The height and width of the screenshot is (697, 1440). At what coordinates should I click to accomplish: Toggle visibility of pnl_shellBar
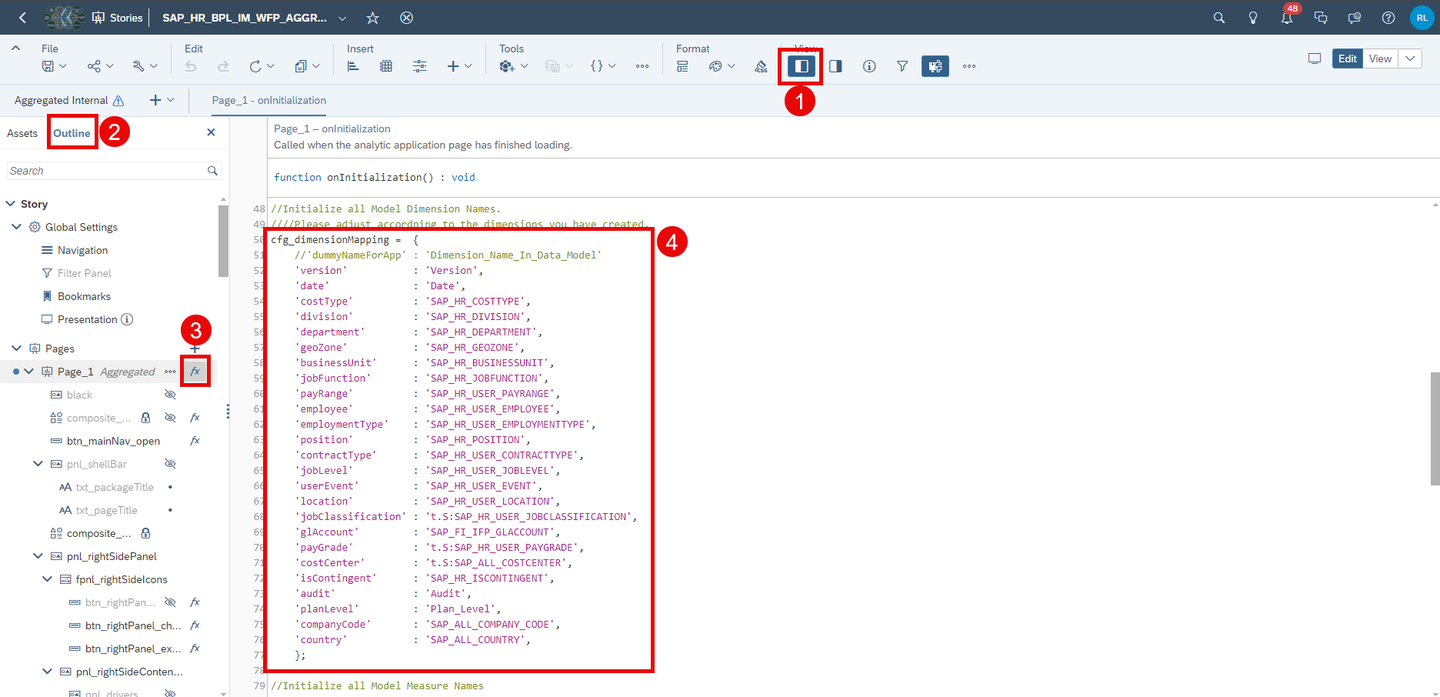pyautogui.click(x=170, y=464)
